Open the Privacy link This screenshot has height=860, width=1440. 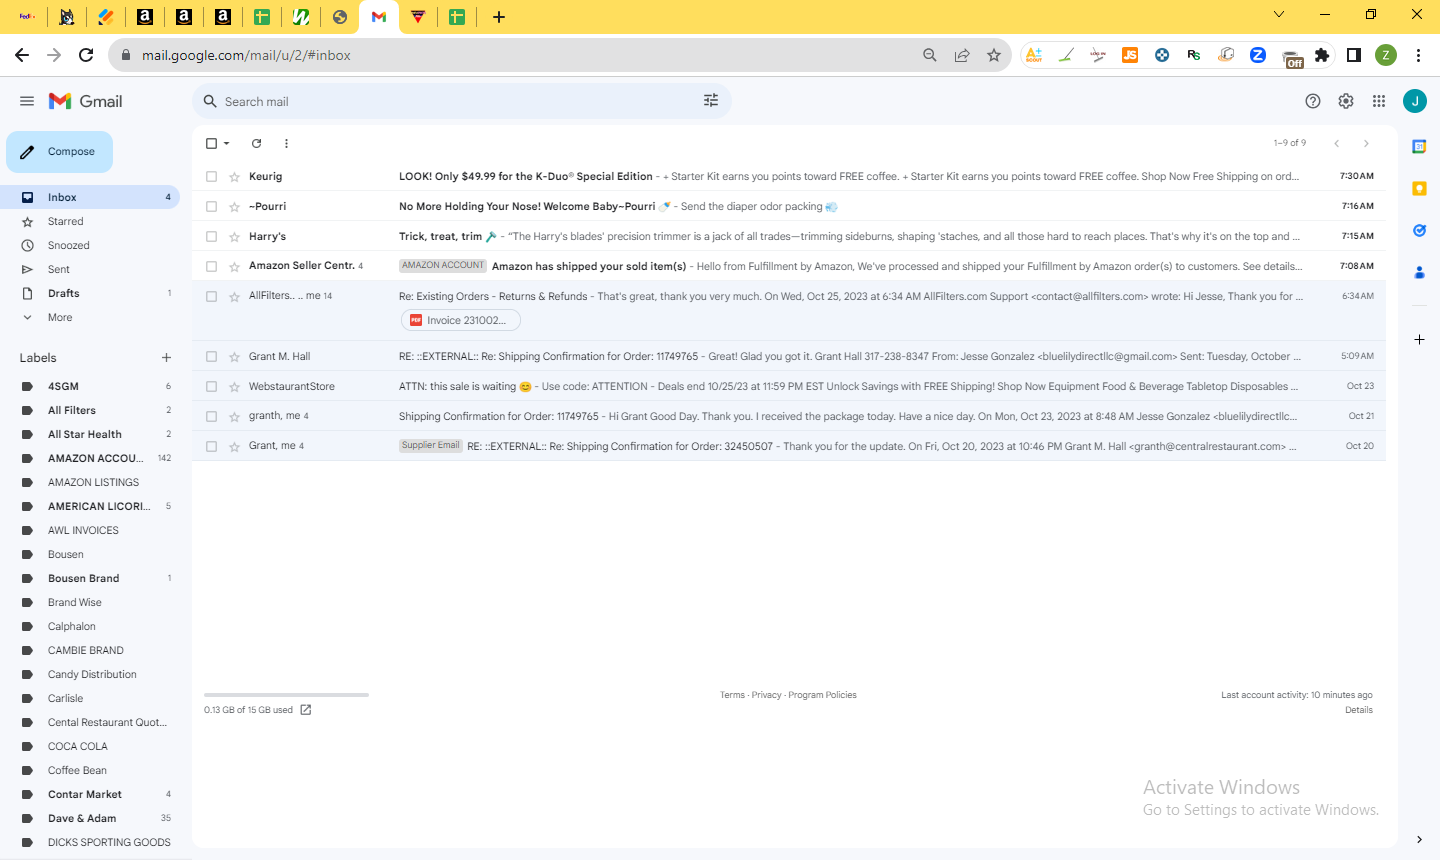point(767,695)
